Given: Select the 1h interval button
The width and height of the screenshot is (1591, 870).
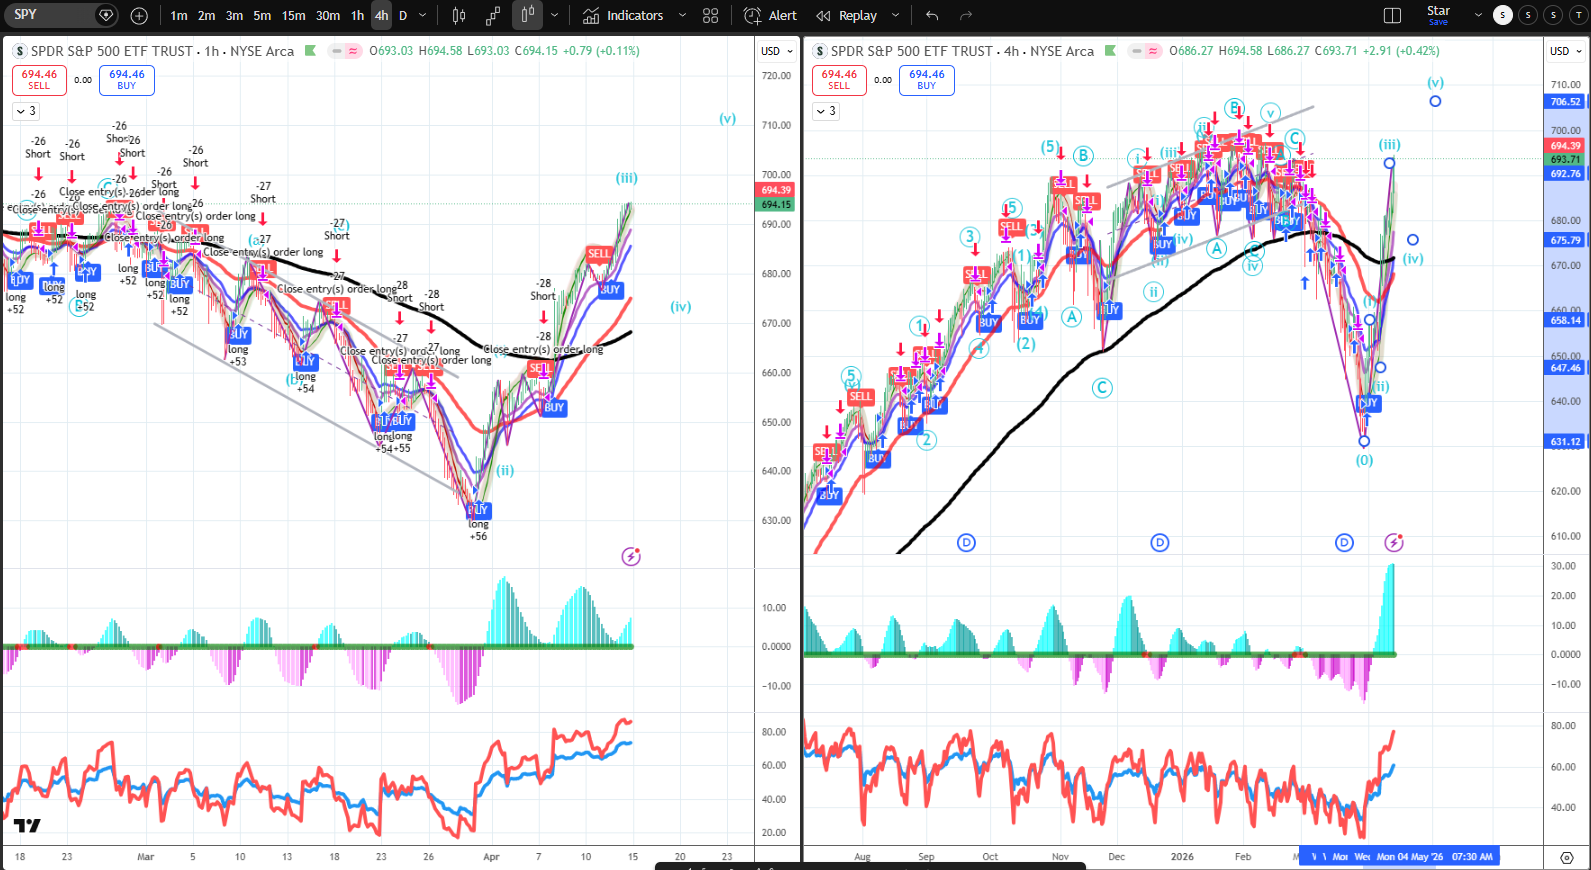Looking at the screenshot, I should 357,15.
